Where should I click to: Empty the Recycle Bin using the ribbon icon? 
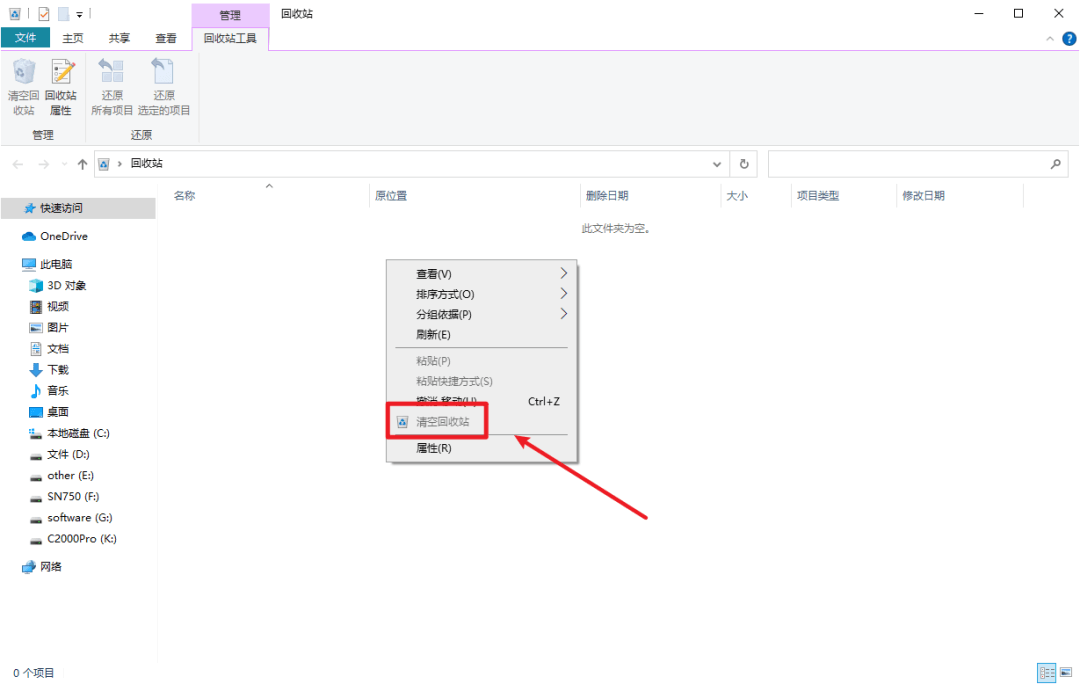click(x=23, y=86)
